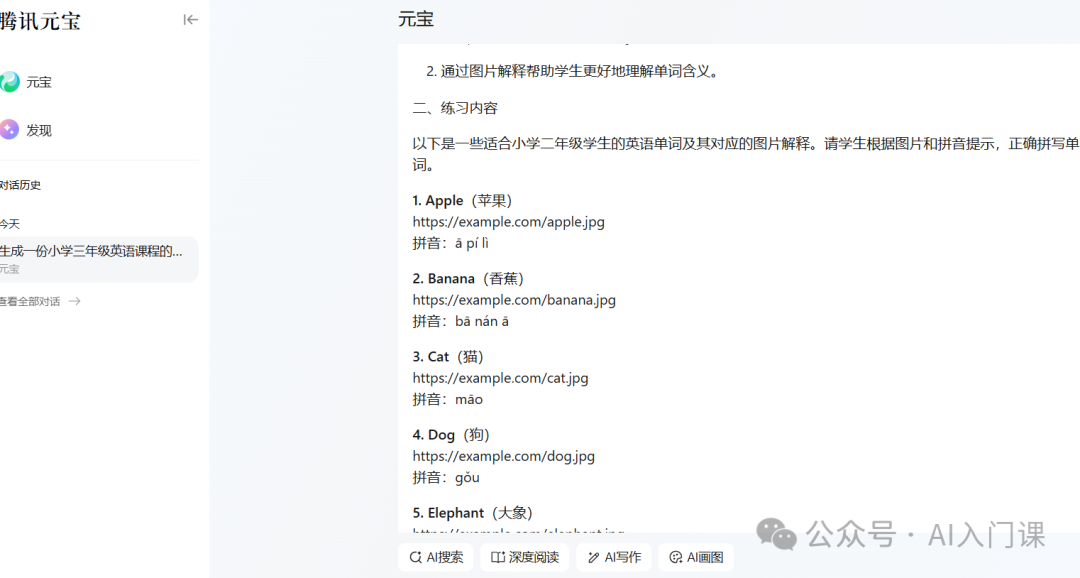Click the heading 2. Banana（香蕉）
This screenshot has width=1080, height=578.
(x=468, y=278)
